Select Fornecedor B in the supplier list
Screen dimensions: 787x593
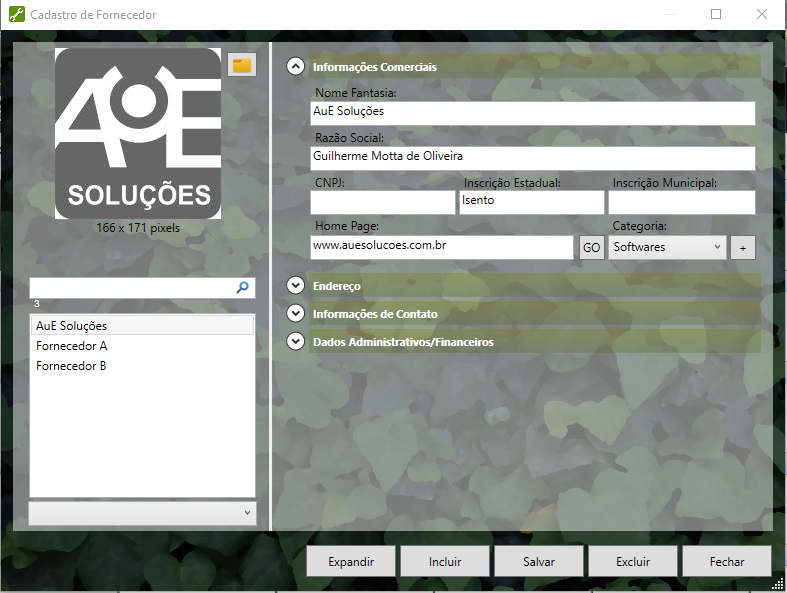pos(72,366)
